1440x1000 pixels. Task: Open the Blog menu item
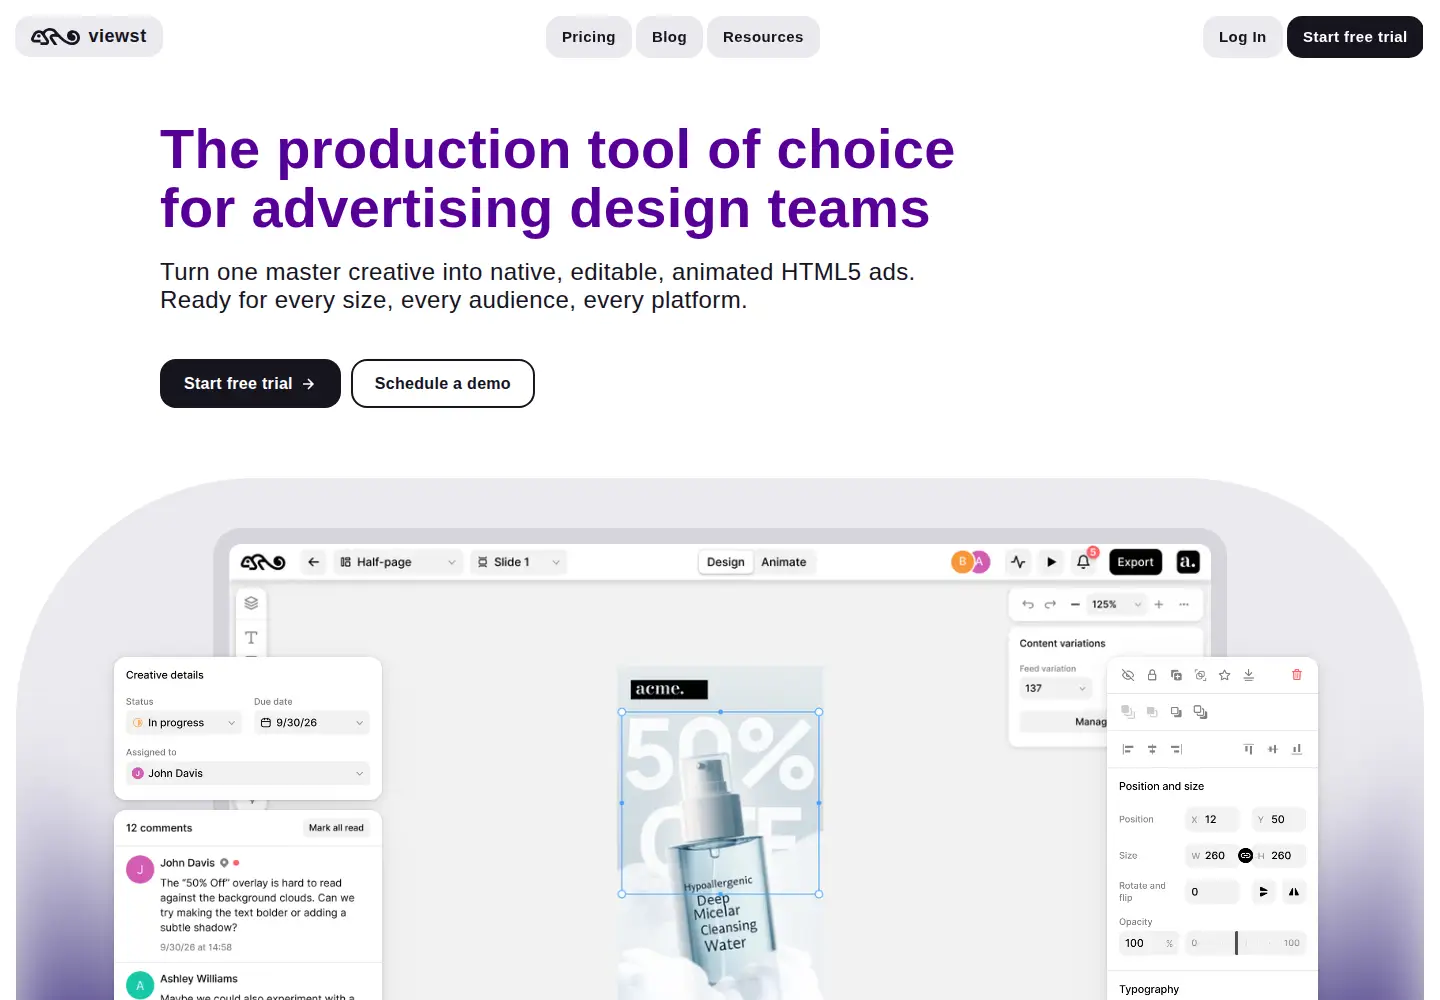click(669, 37)
